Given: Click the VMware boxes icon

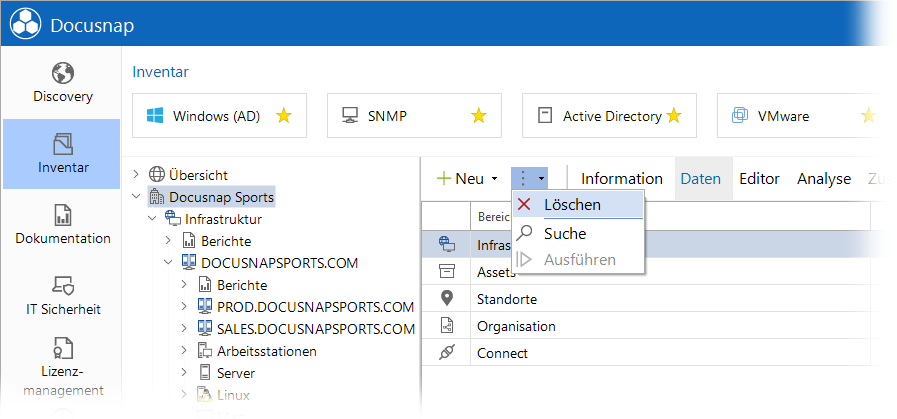Looking at the screenshot, I should pyautogui.click(x=740, y=116).
